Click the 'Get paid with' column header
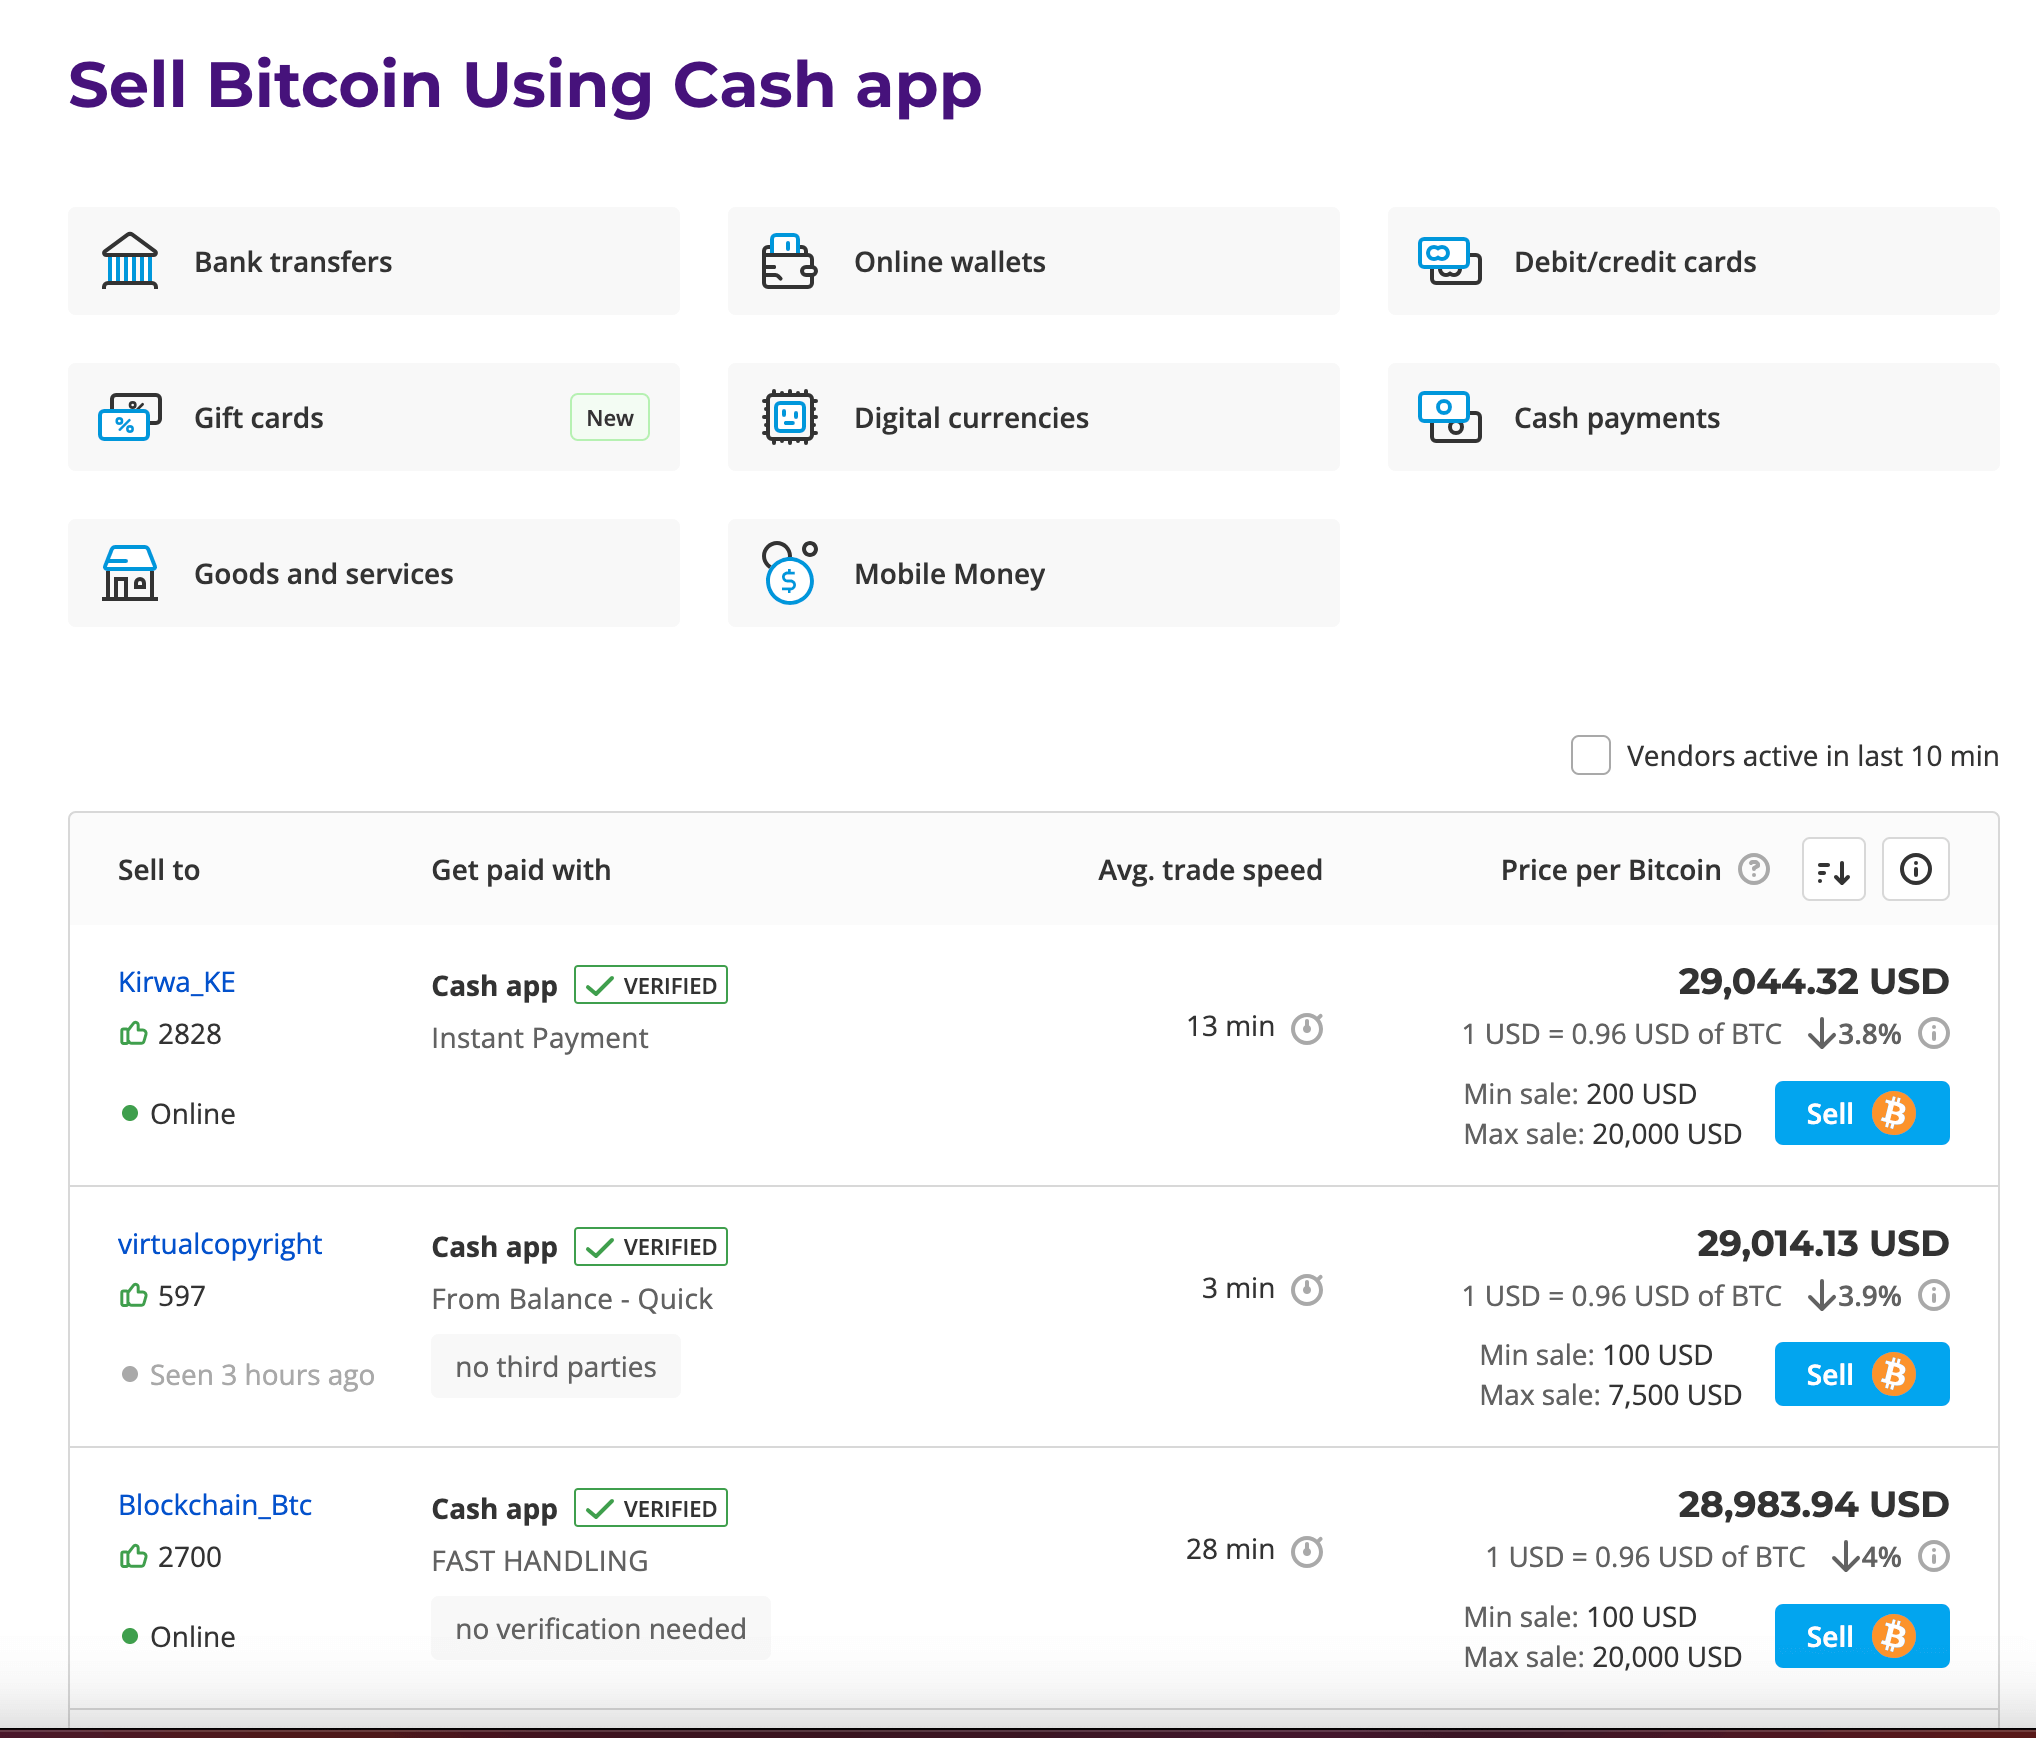 [521, 870]
